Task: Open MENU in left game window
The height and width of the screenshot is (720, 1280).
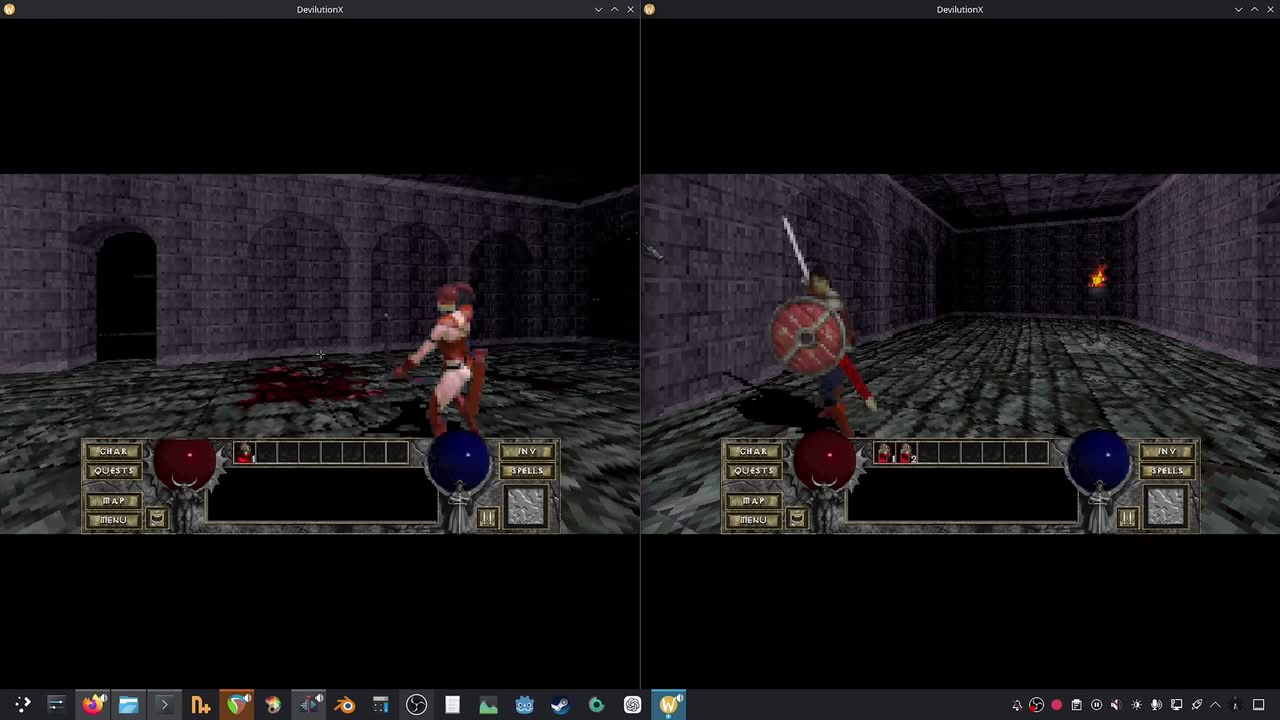Action: click(113, 520)
